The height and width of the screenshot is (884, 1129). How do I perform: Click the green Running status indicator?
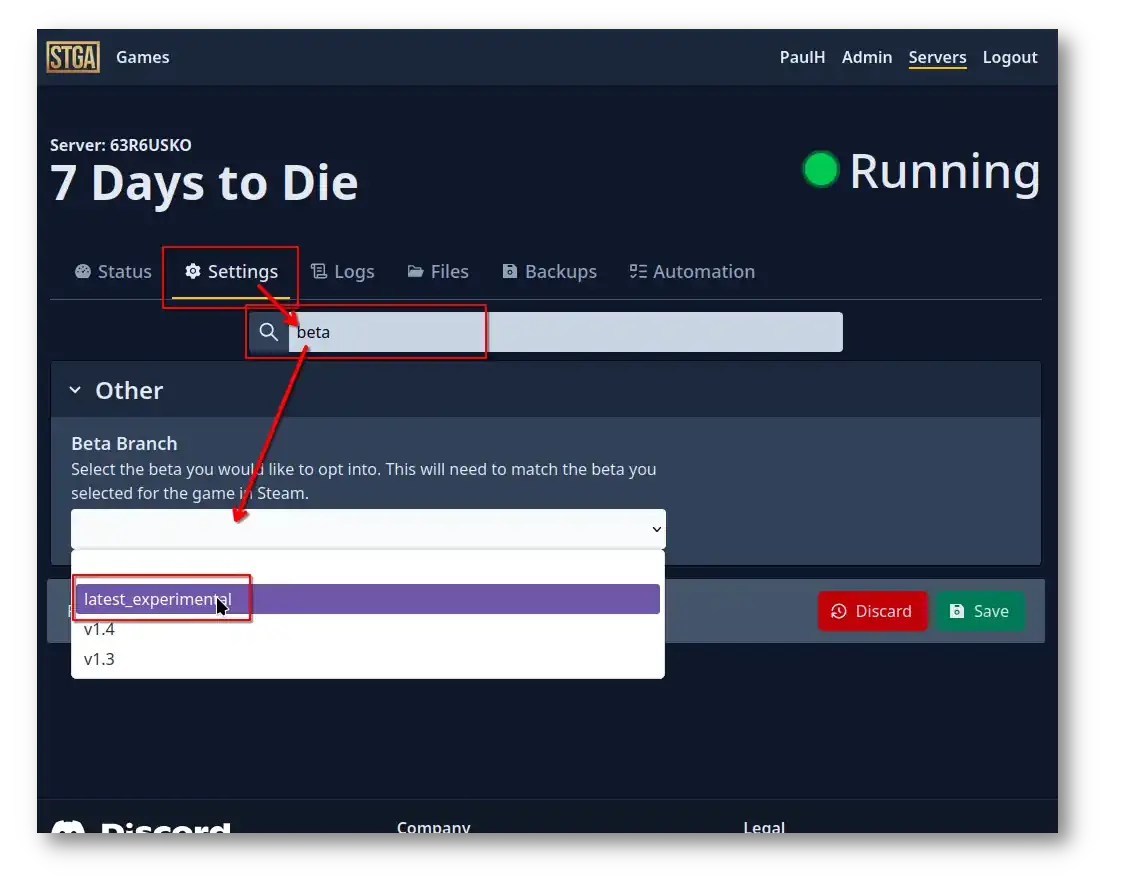pos(821,170)
